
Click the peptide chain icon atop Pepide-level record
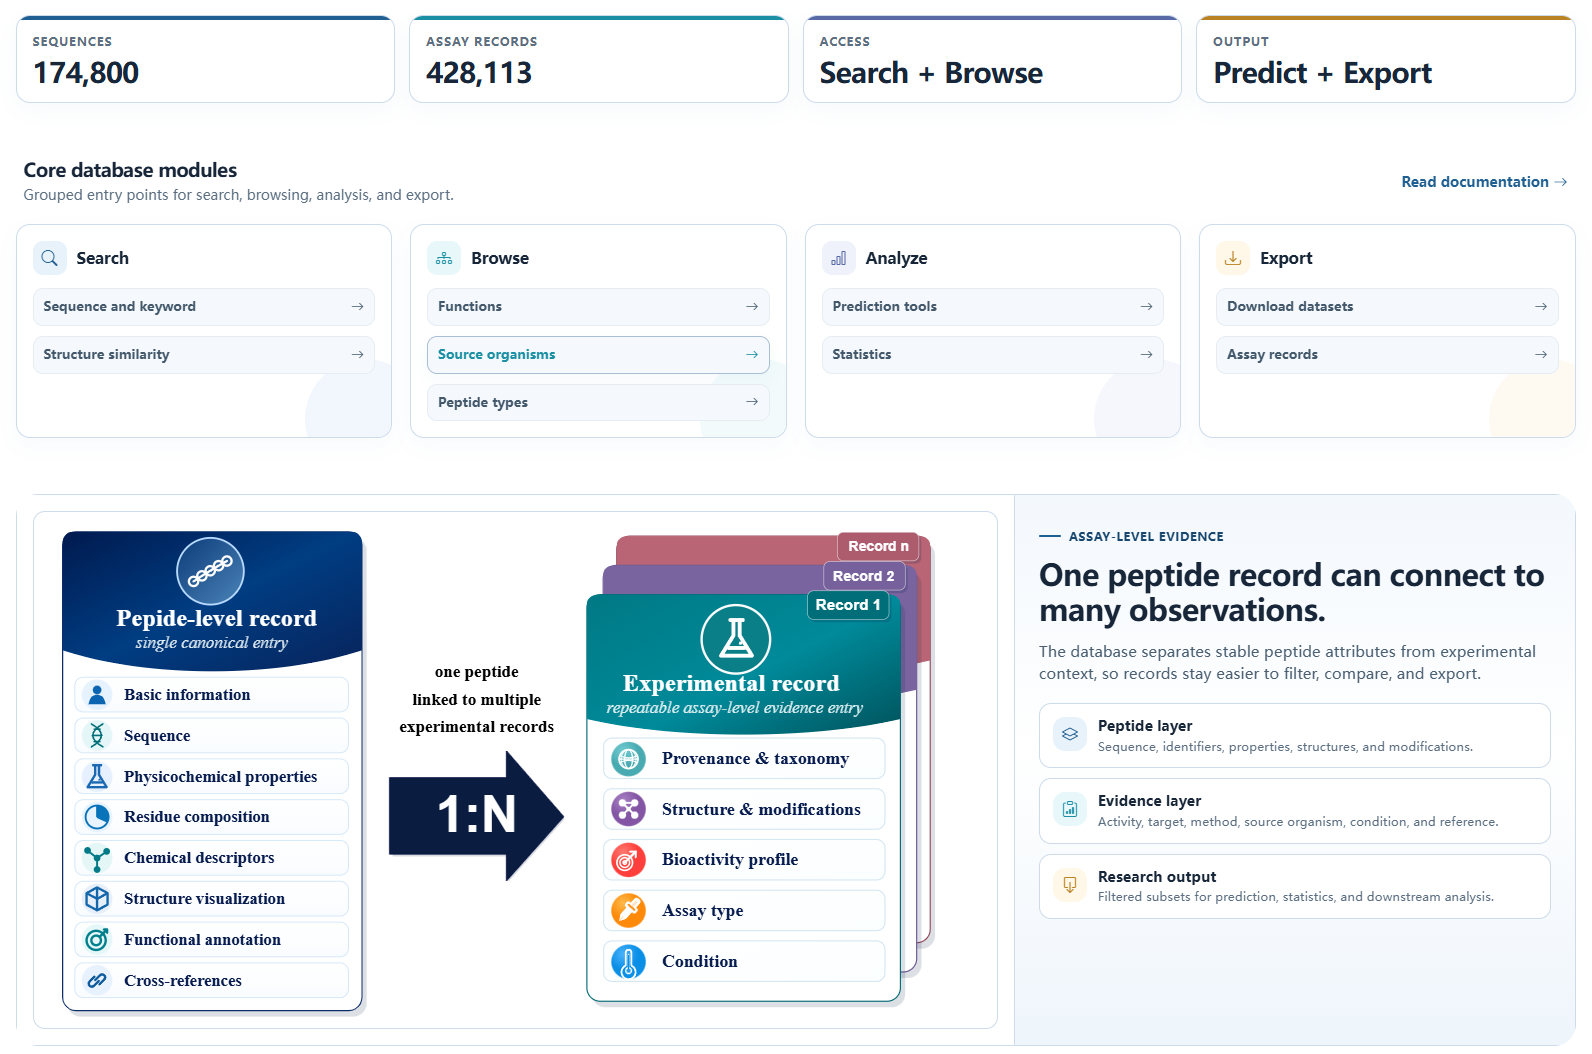(210, 572)
